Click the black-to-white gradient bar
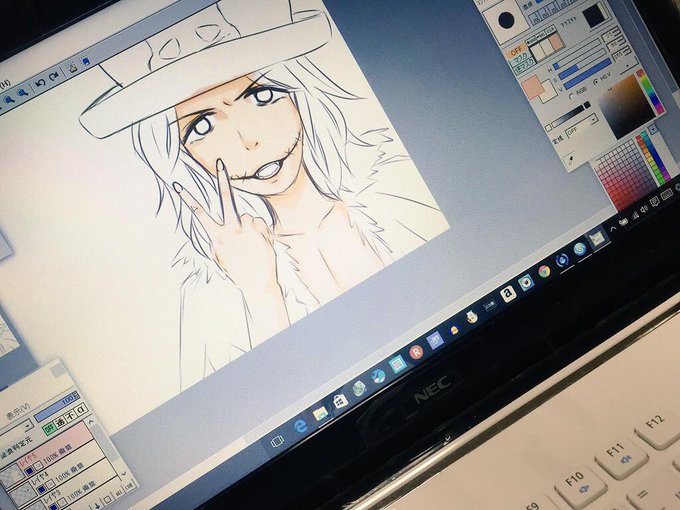 click(569, 114)
